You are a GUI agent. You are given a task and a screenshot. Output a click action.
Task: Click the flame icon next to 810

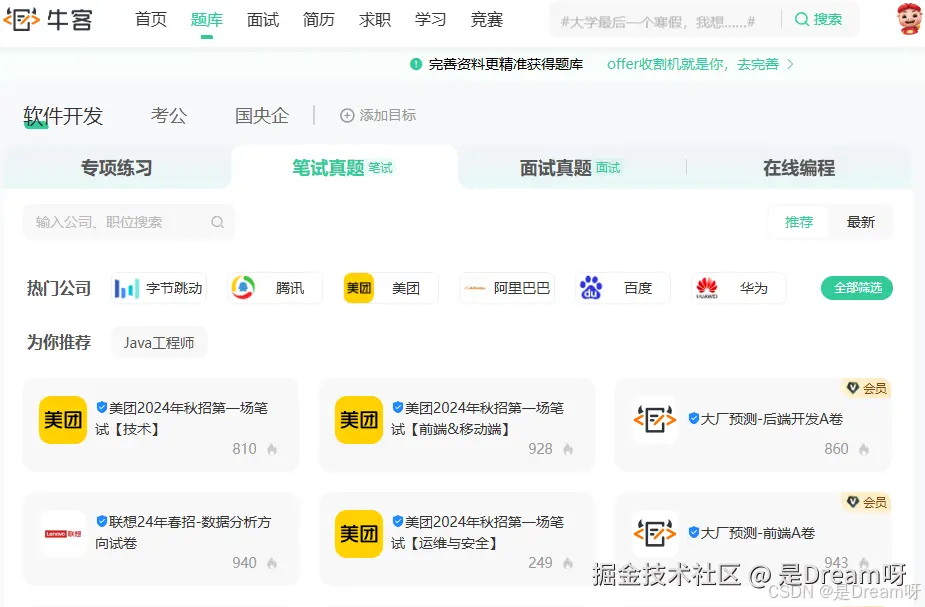tap(272, 449)
